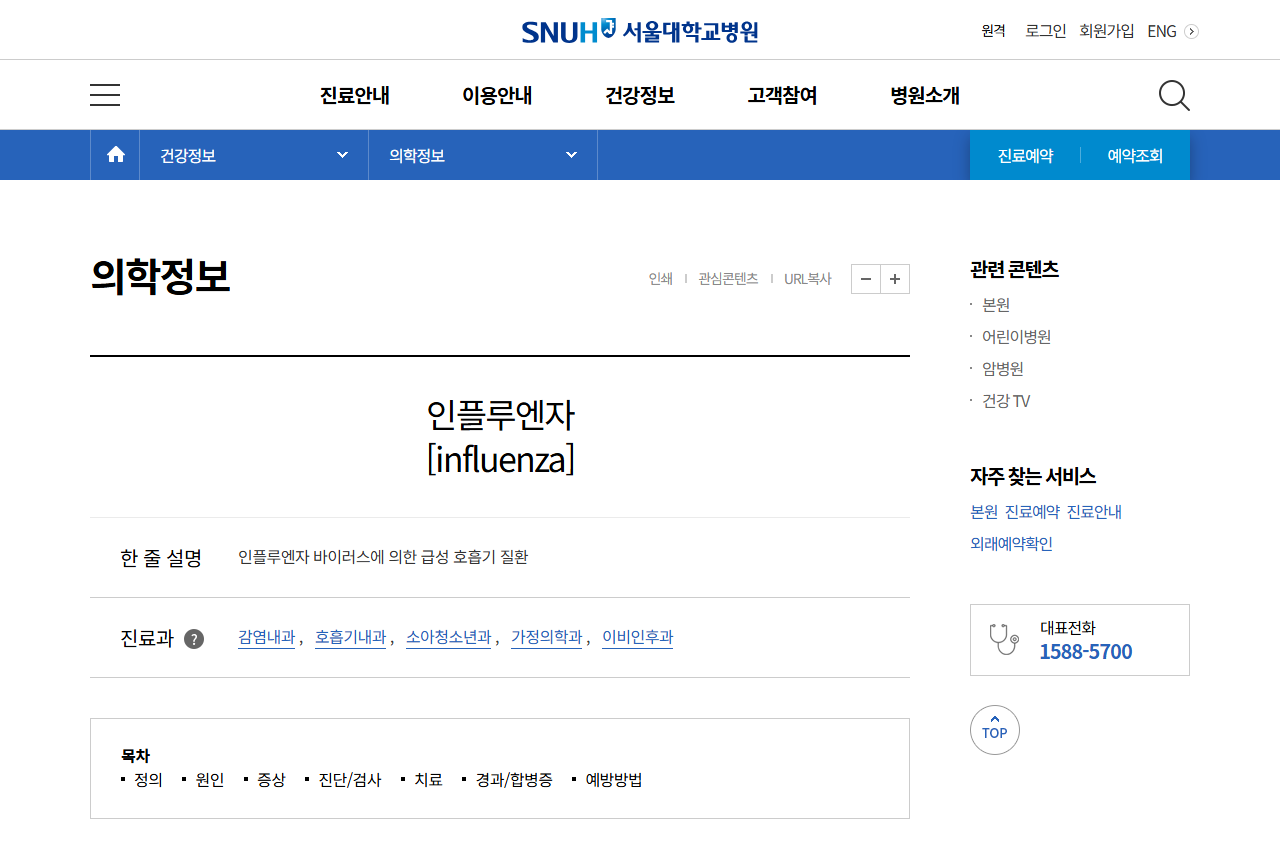Click the 예약조회 button
1280x860 pixels.
tap(1135, 156)
